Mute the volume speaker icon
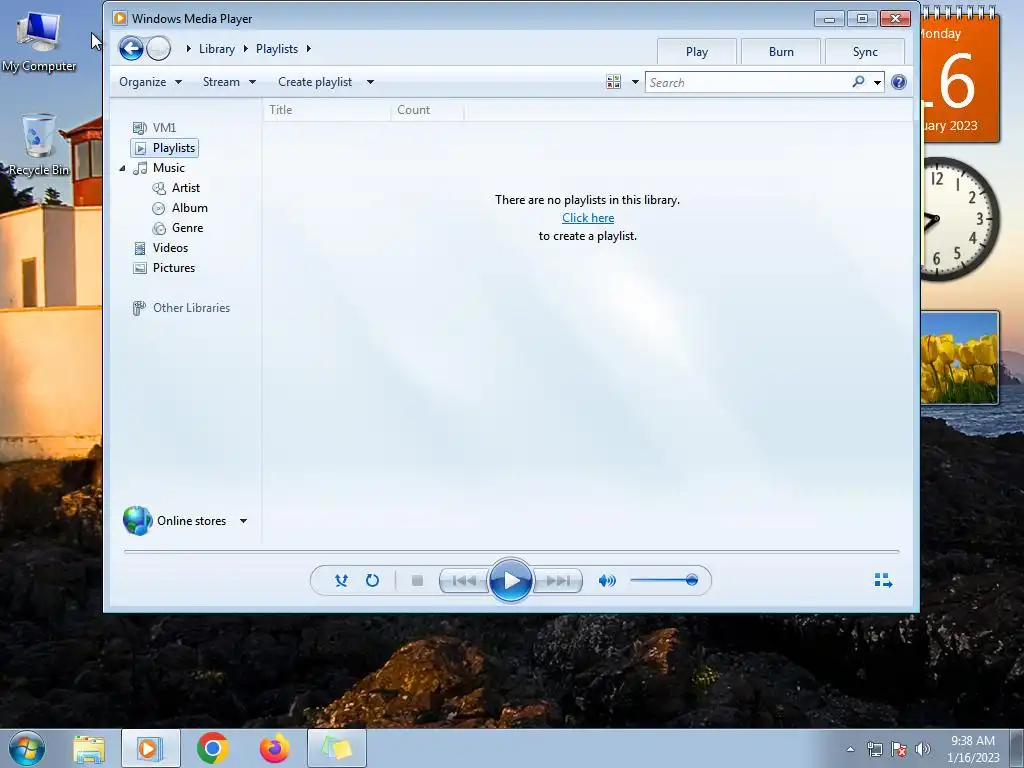 (607, 580)
